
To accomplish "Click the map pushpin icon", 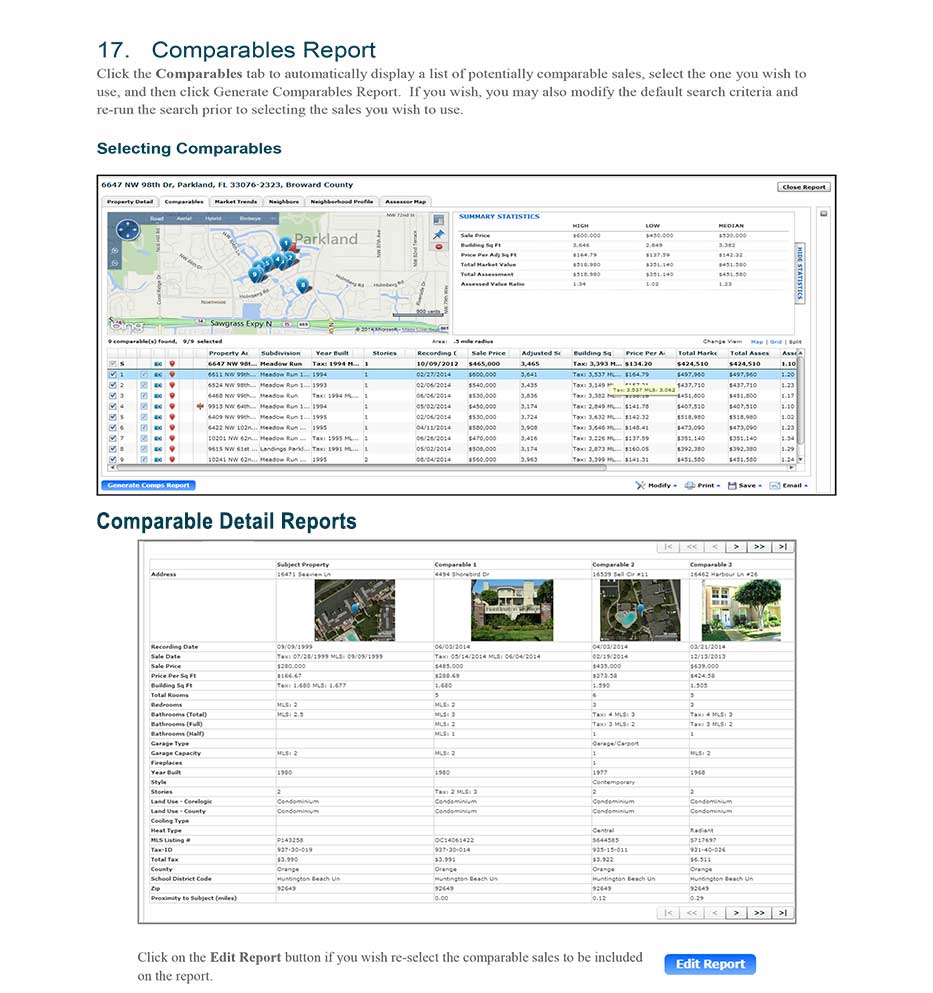I will point(438,234).
